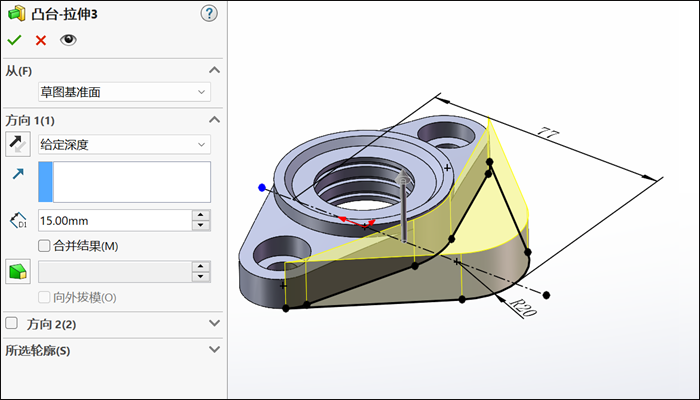Increase draft angle with up spinner
Viewport: 700px width, 400px height.
pos(201,267)
